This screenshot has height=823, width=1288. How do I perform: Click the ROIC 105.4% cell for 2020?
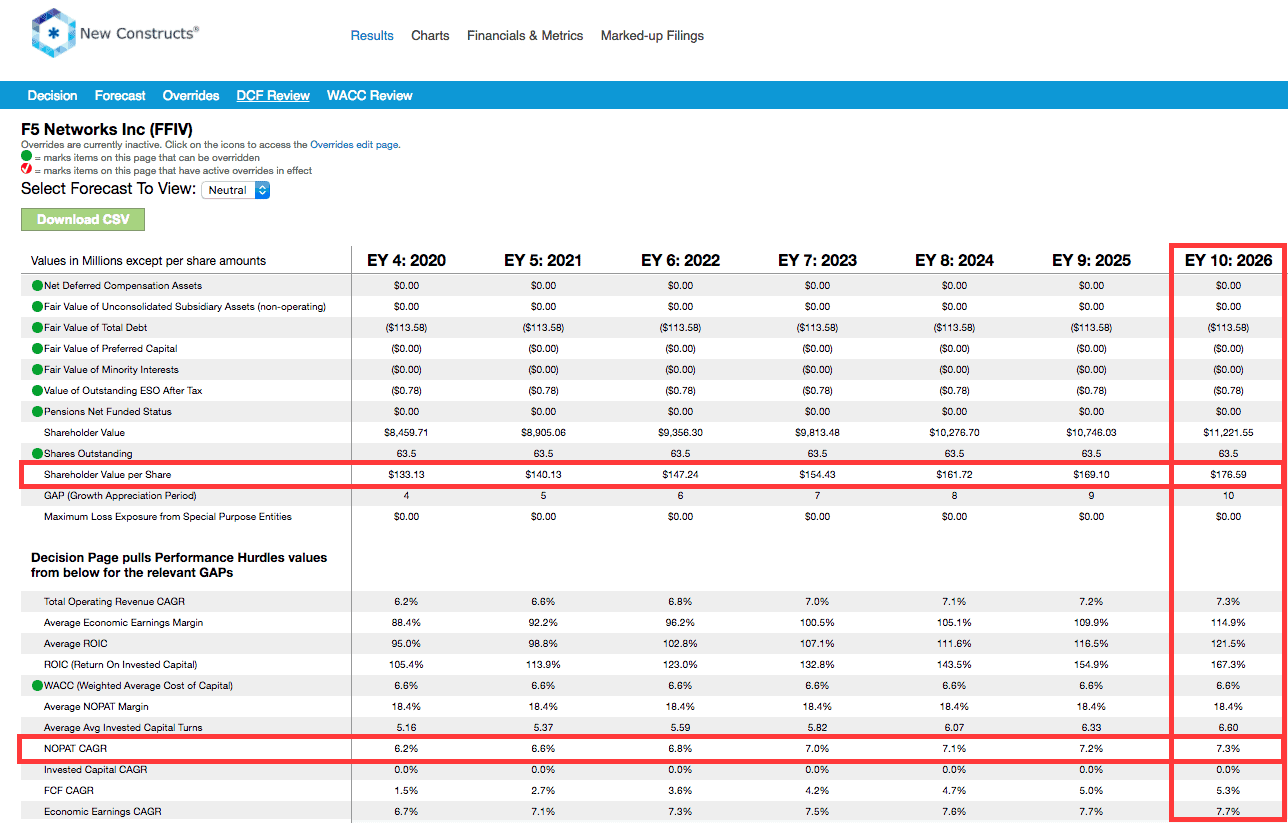[x=406, y=665]
